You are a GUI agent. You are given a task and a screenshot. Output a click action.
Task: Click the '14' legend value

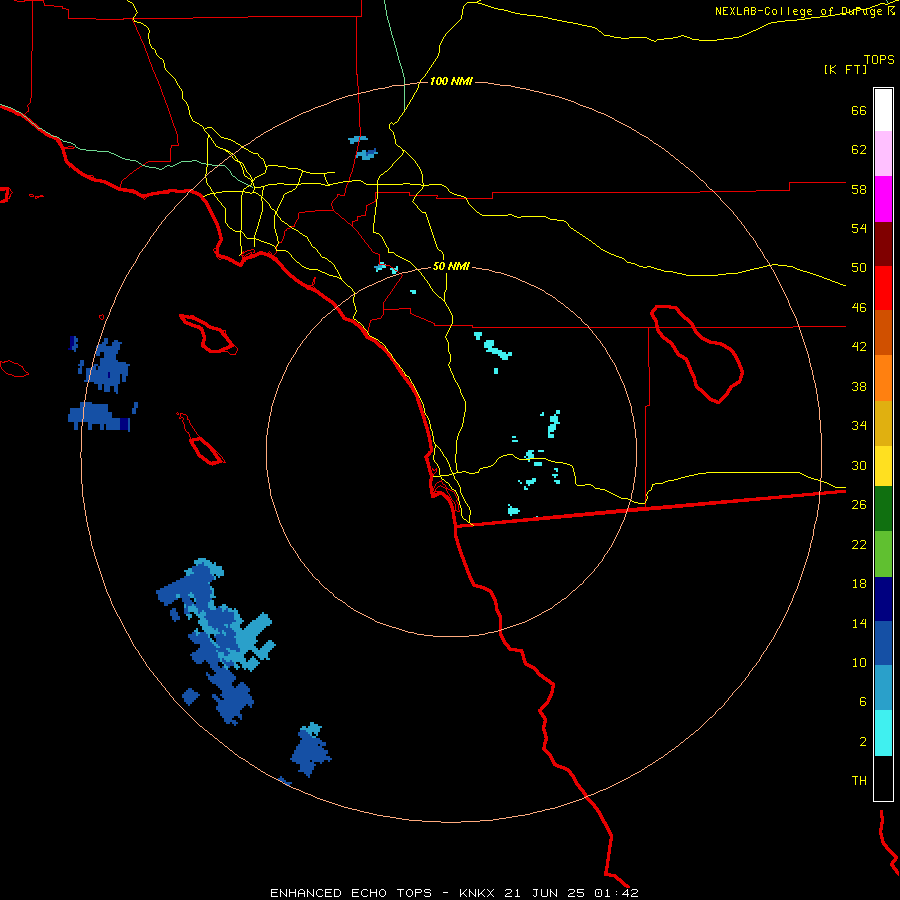[x=859, y=623]
